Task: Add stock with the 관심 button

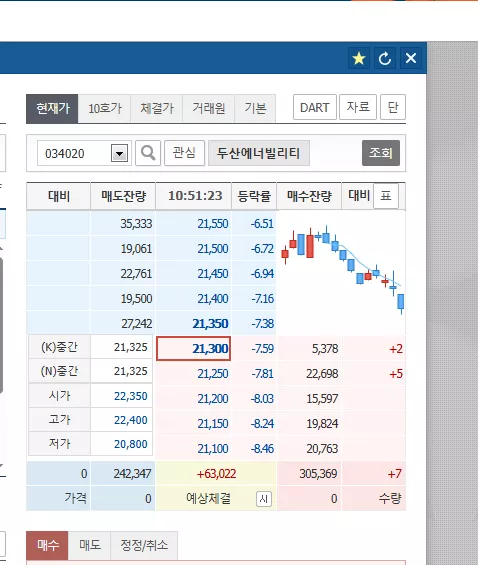Action: point(184,153)
